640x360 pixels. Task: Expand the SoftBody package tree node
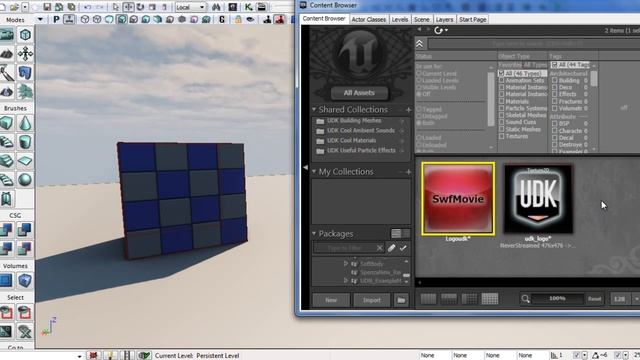point(346,264)
